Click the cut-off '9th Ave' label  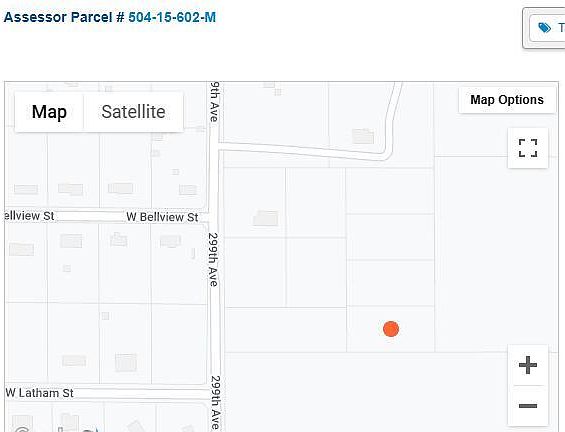[214, 102]
